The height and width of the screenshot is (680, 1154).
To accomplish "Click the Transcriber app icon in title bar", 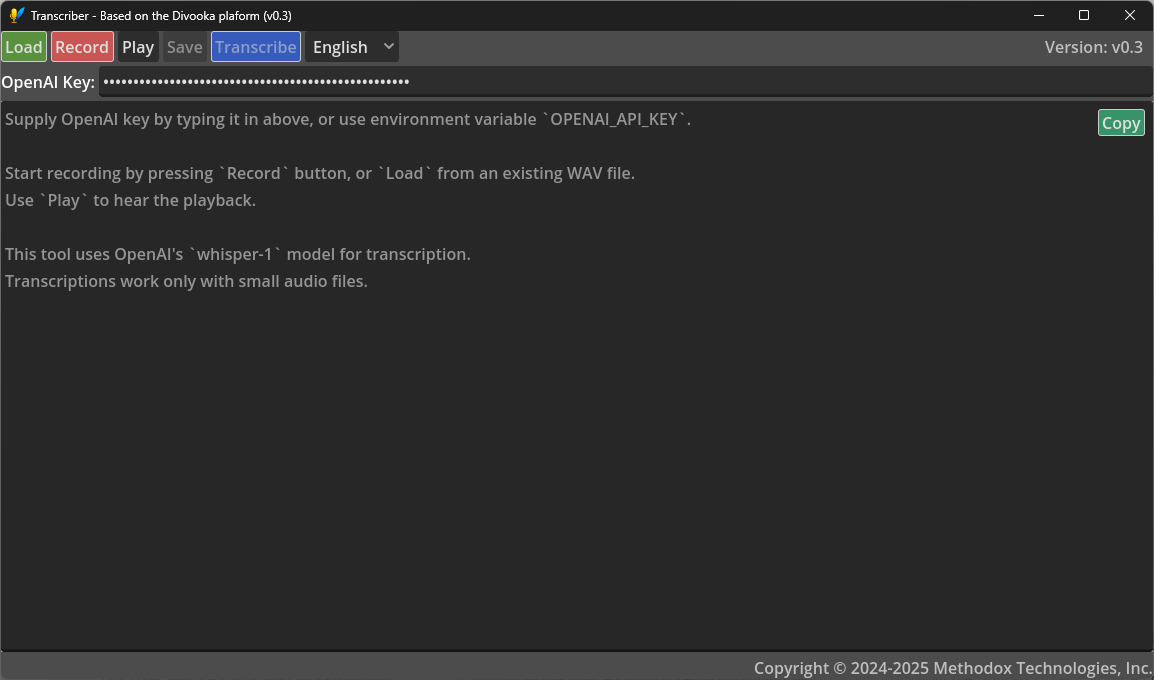I will [x=16, y=15].
